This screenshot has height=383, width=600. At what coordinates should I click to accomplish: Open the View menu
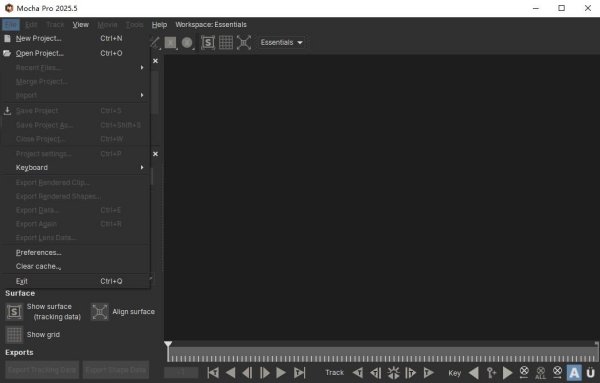(x=81, y=24)
